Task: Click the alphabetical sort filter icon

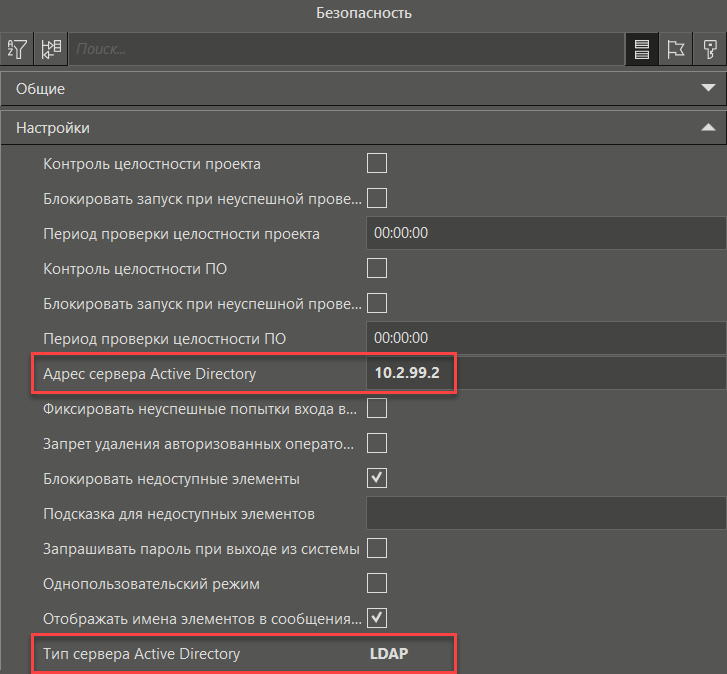Action: pos(17,48)
